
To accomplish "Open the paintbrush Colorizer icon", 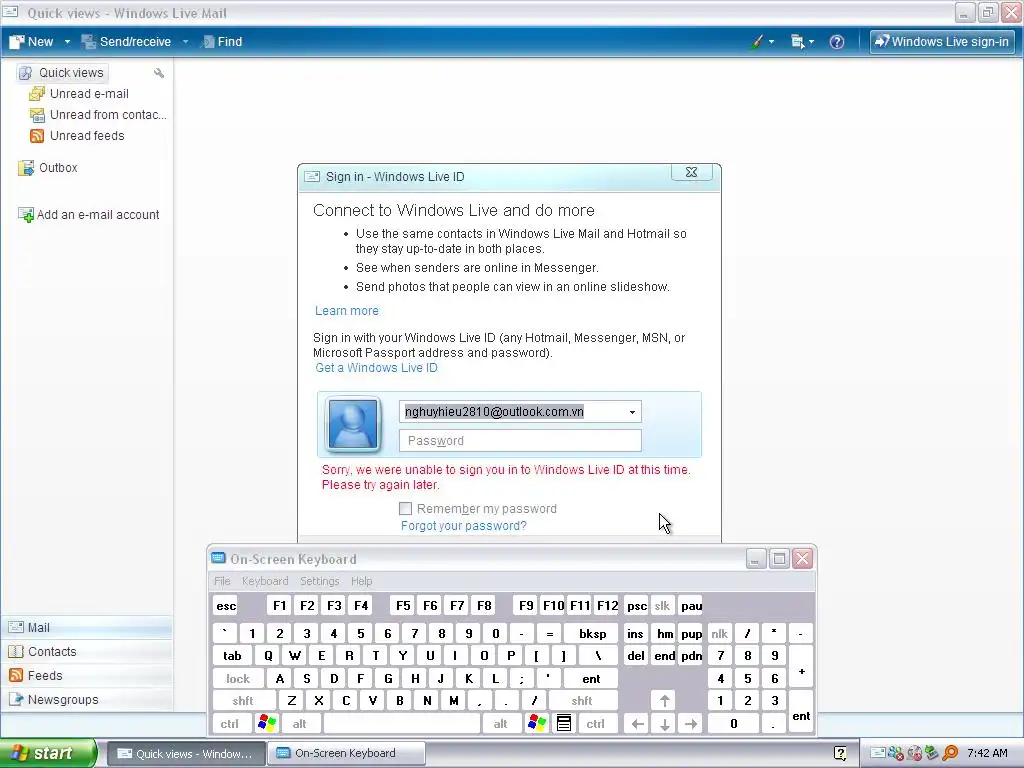I will (757, 42).
